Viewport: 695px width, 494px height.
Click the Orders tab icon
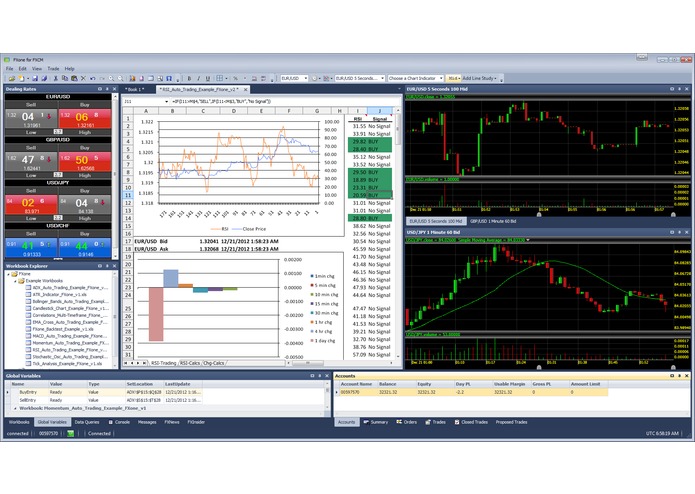tap(399, 422)
